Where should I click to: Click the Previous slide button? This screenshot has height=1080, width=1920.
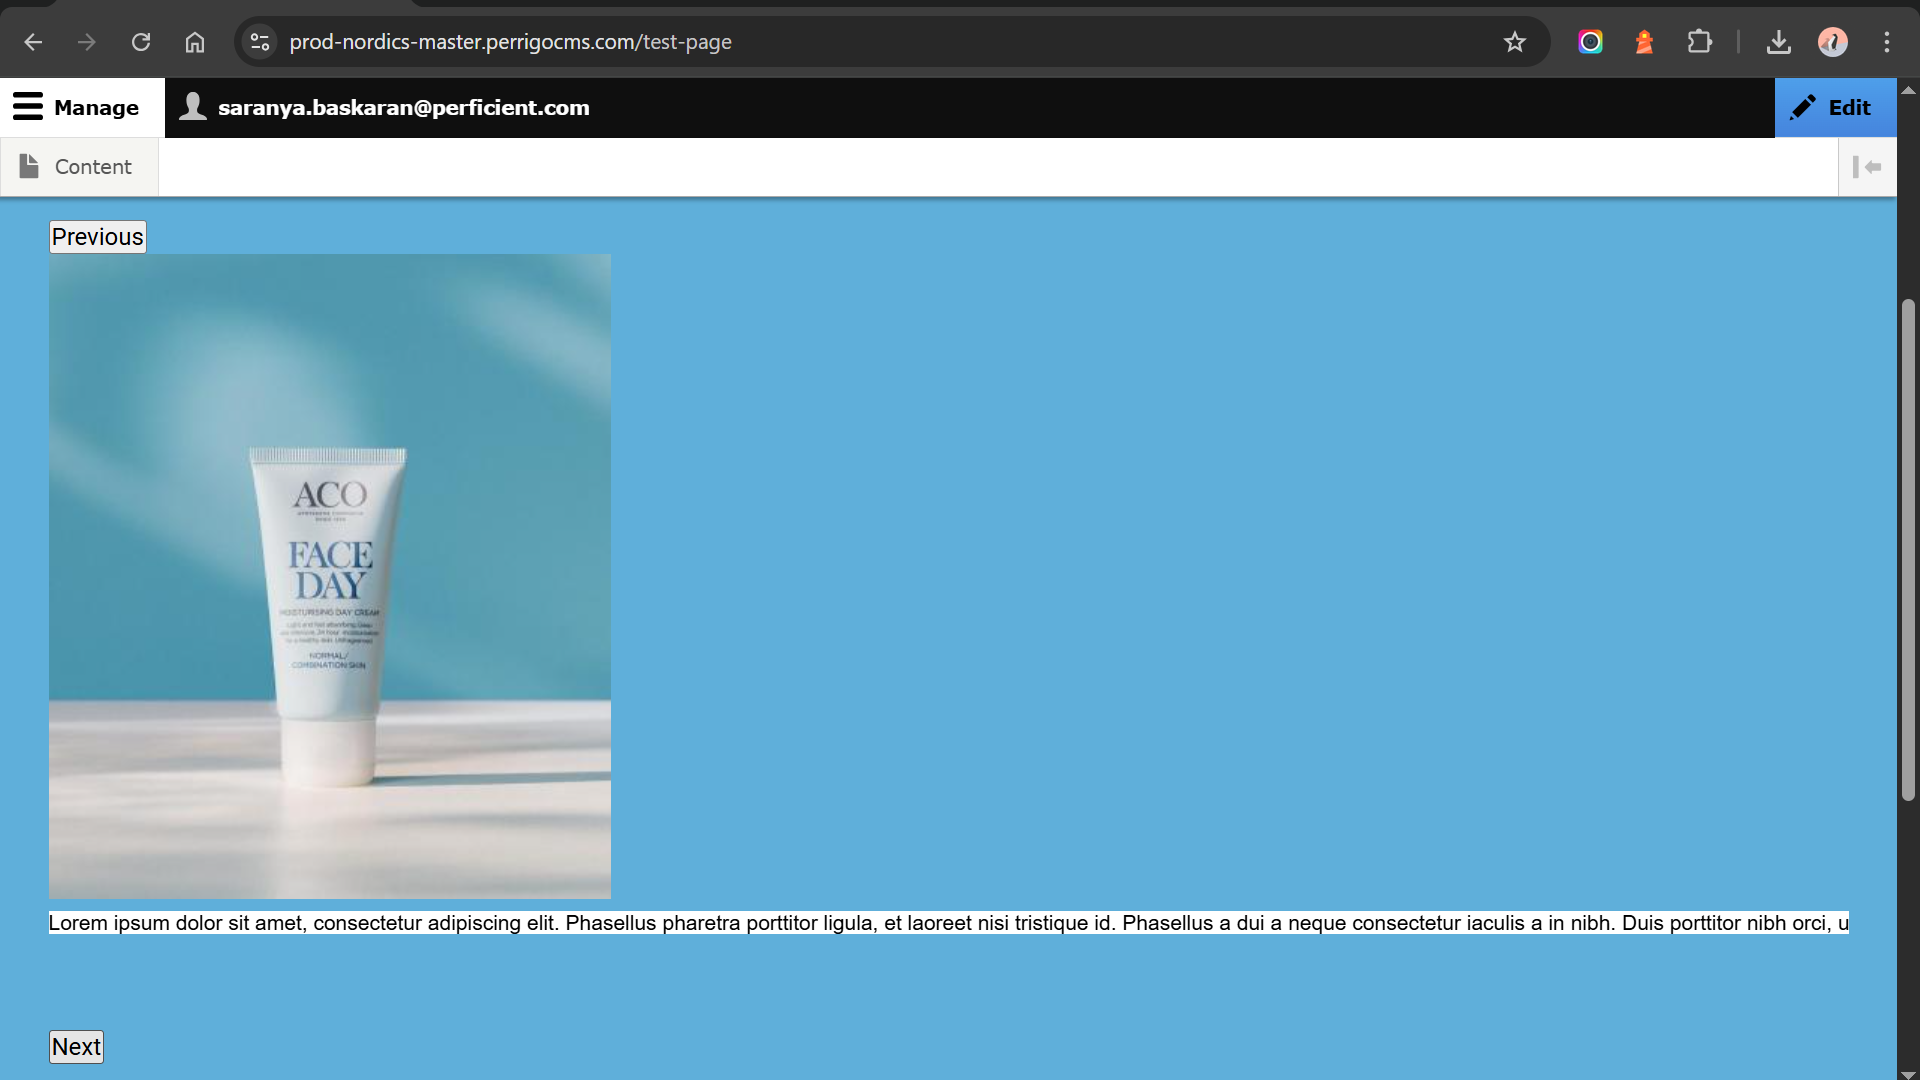tap(98, 237)
